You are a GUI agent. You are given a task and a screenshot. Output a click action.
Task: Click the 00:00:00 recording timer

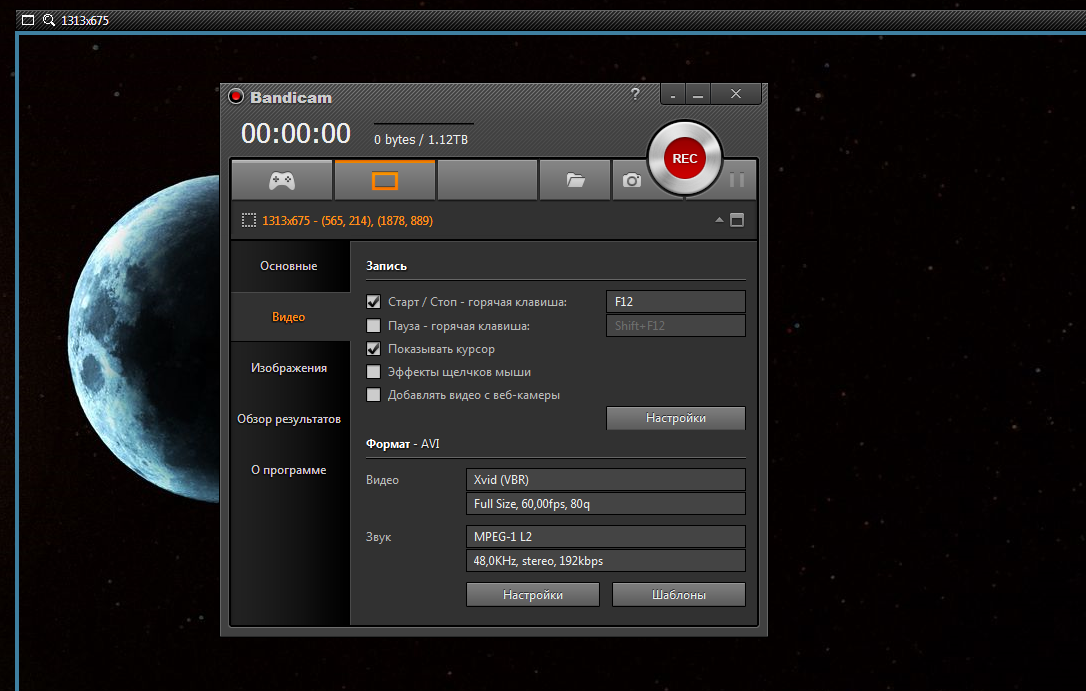296,134
